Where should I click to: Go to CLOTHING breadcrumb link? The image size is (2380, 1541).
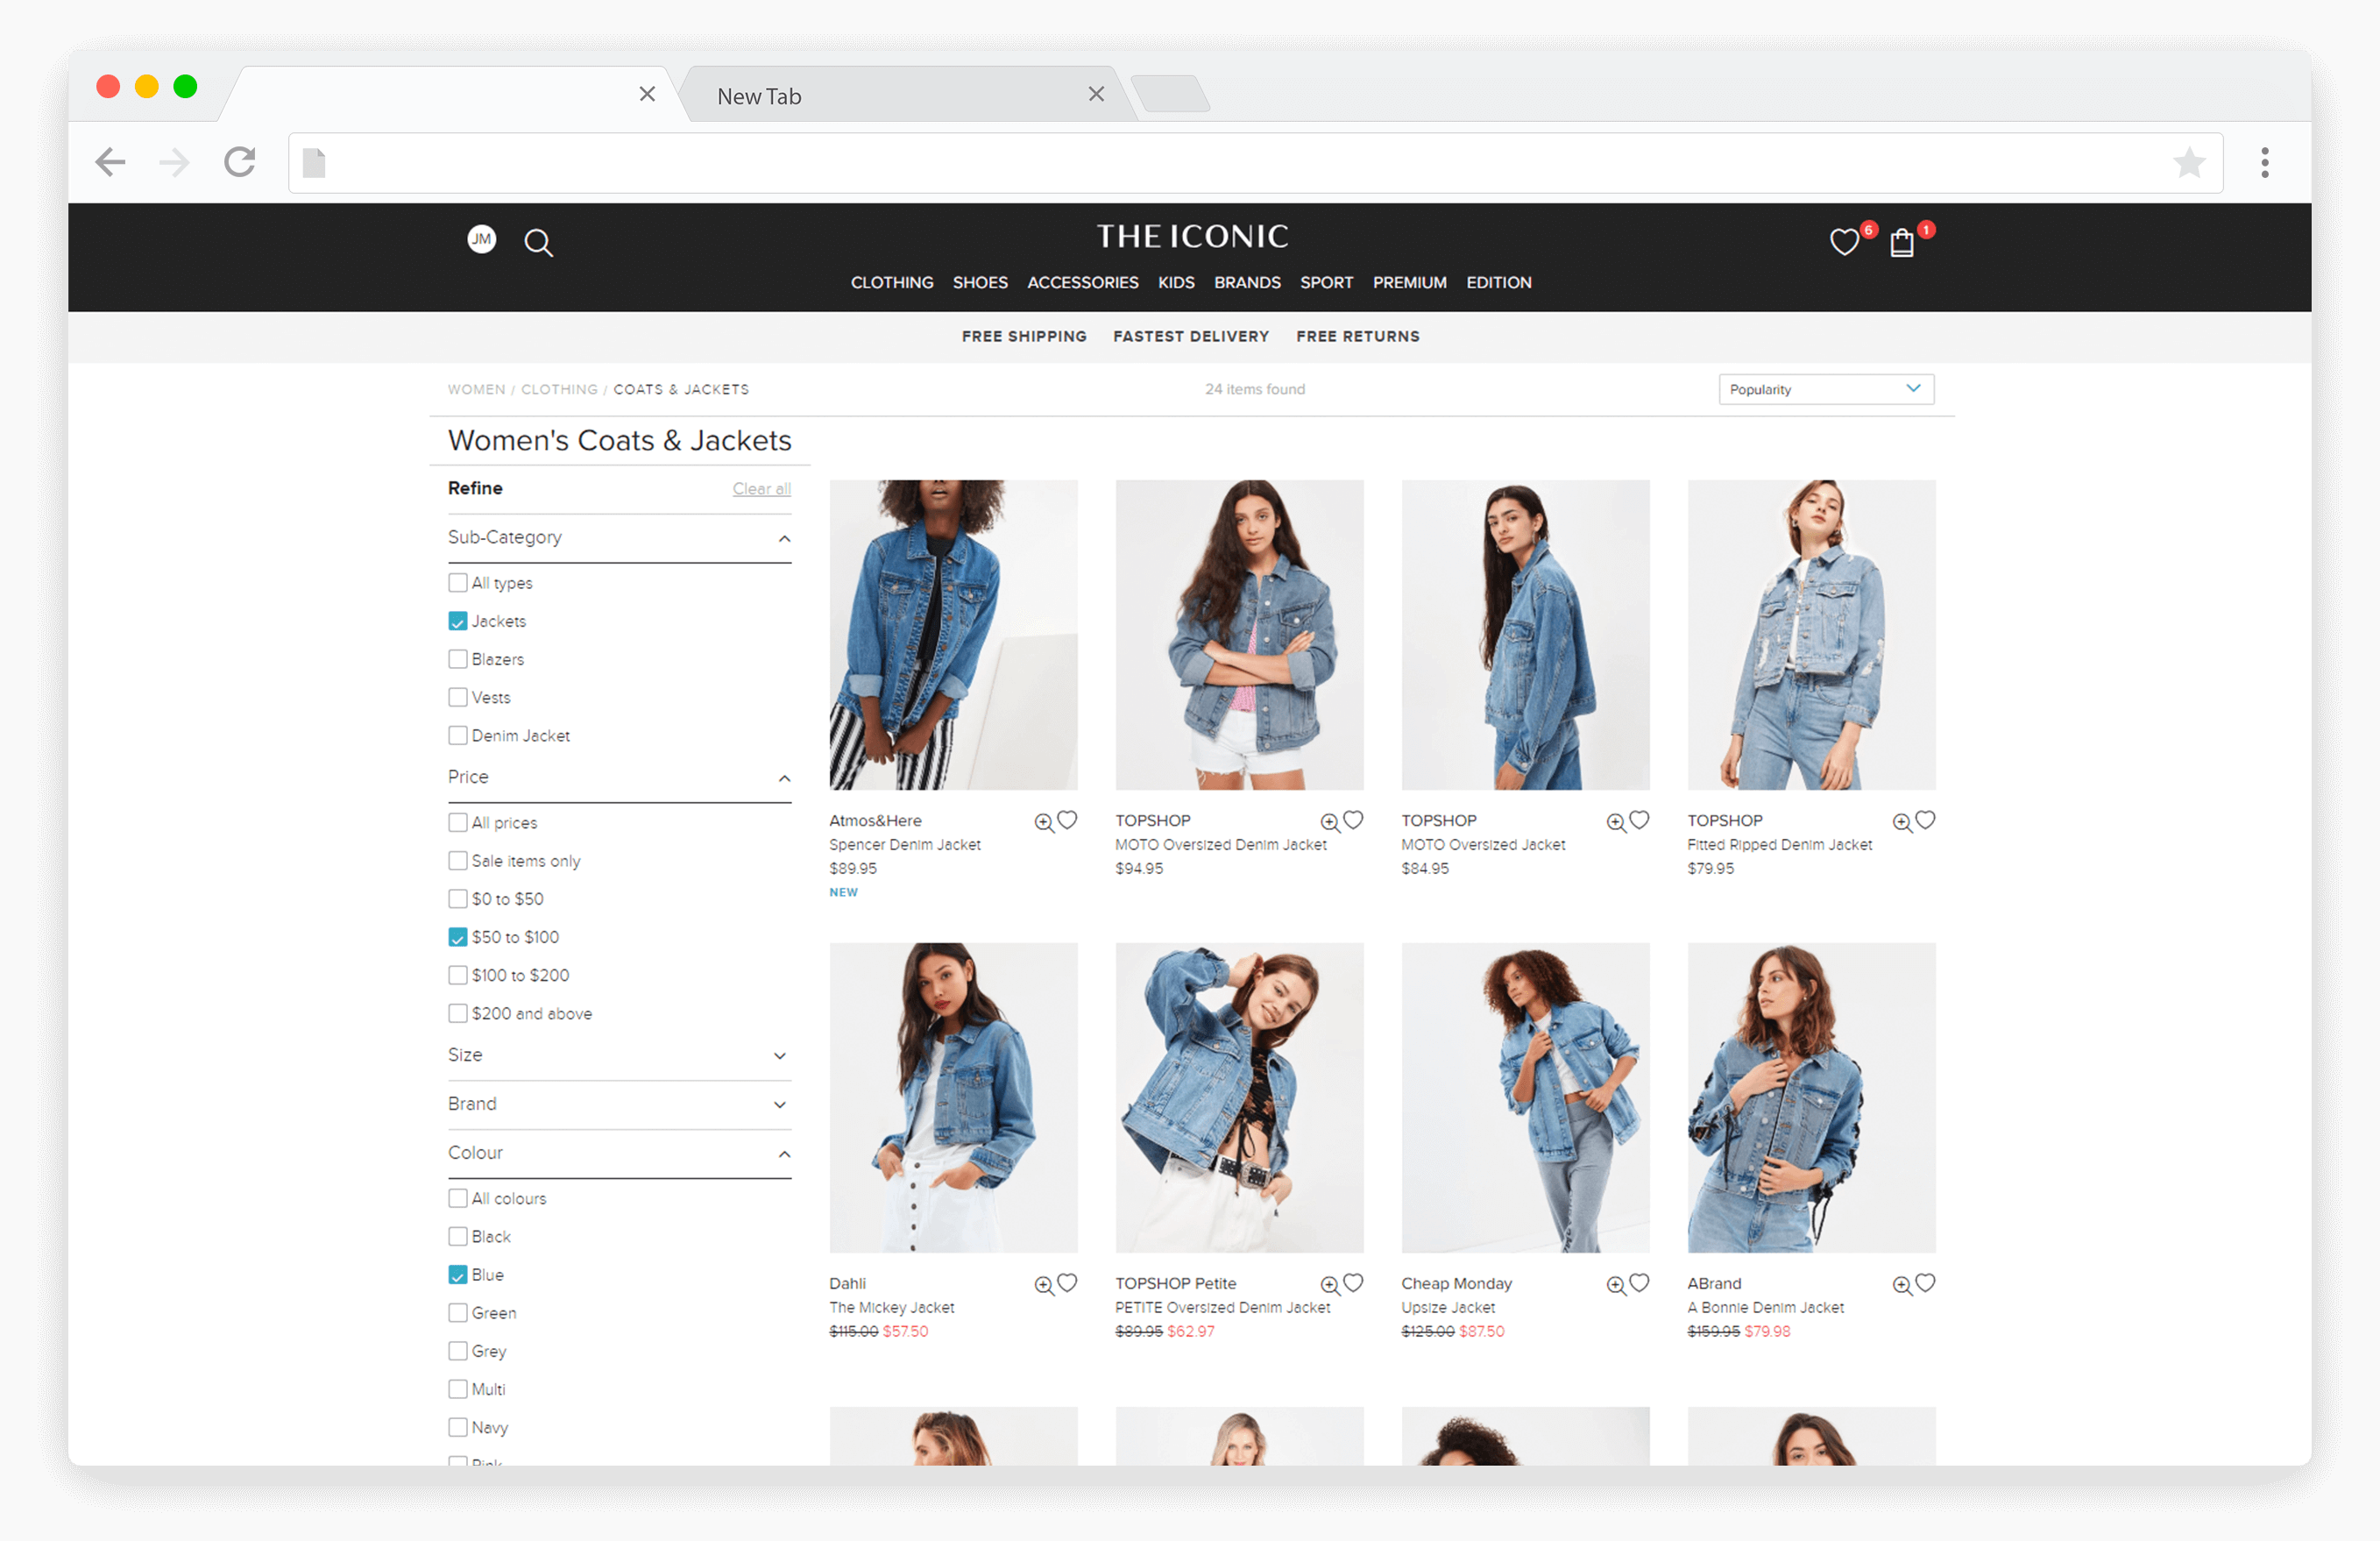[x=559, y=390]
